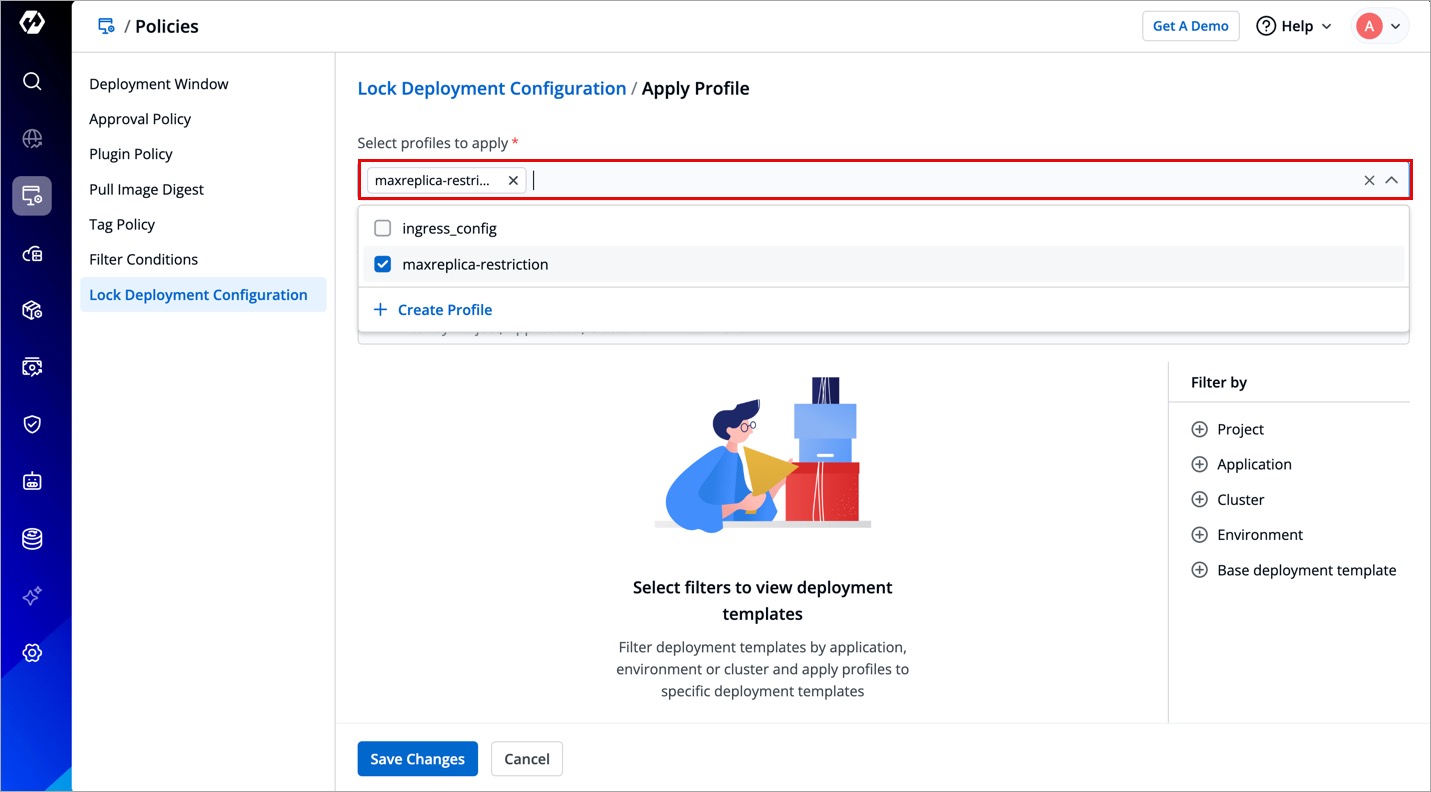The height and width of the screenshot is (792, 1431).
Task: Click the search icon in left sidebar
Action: pos(32,81)
